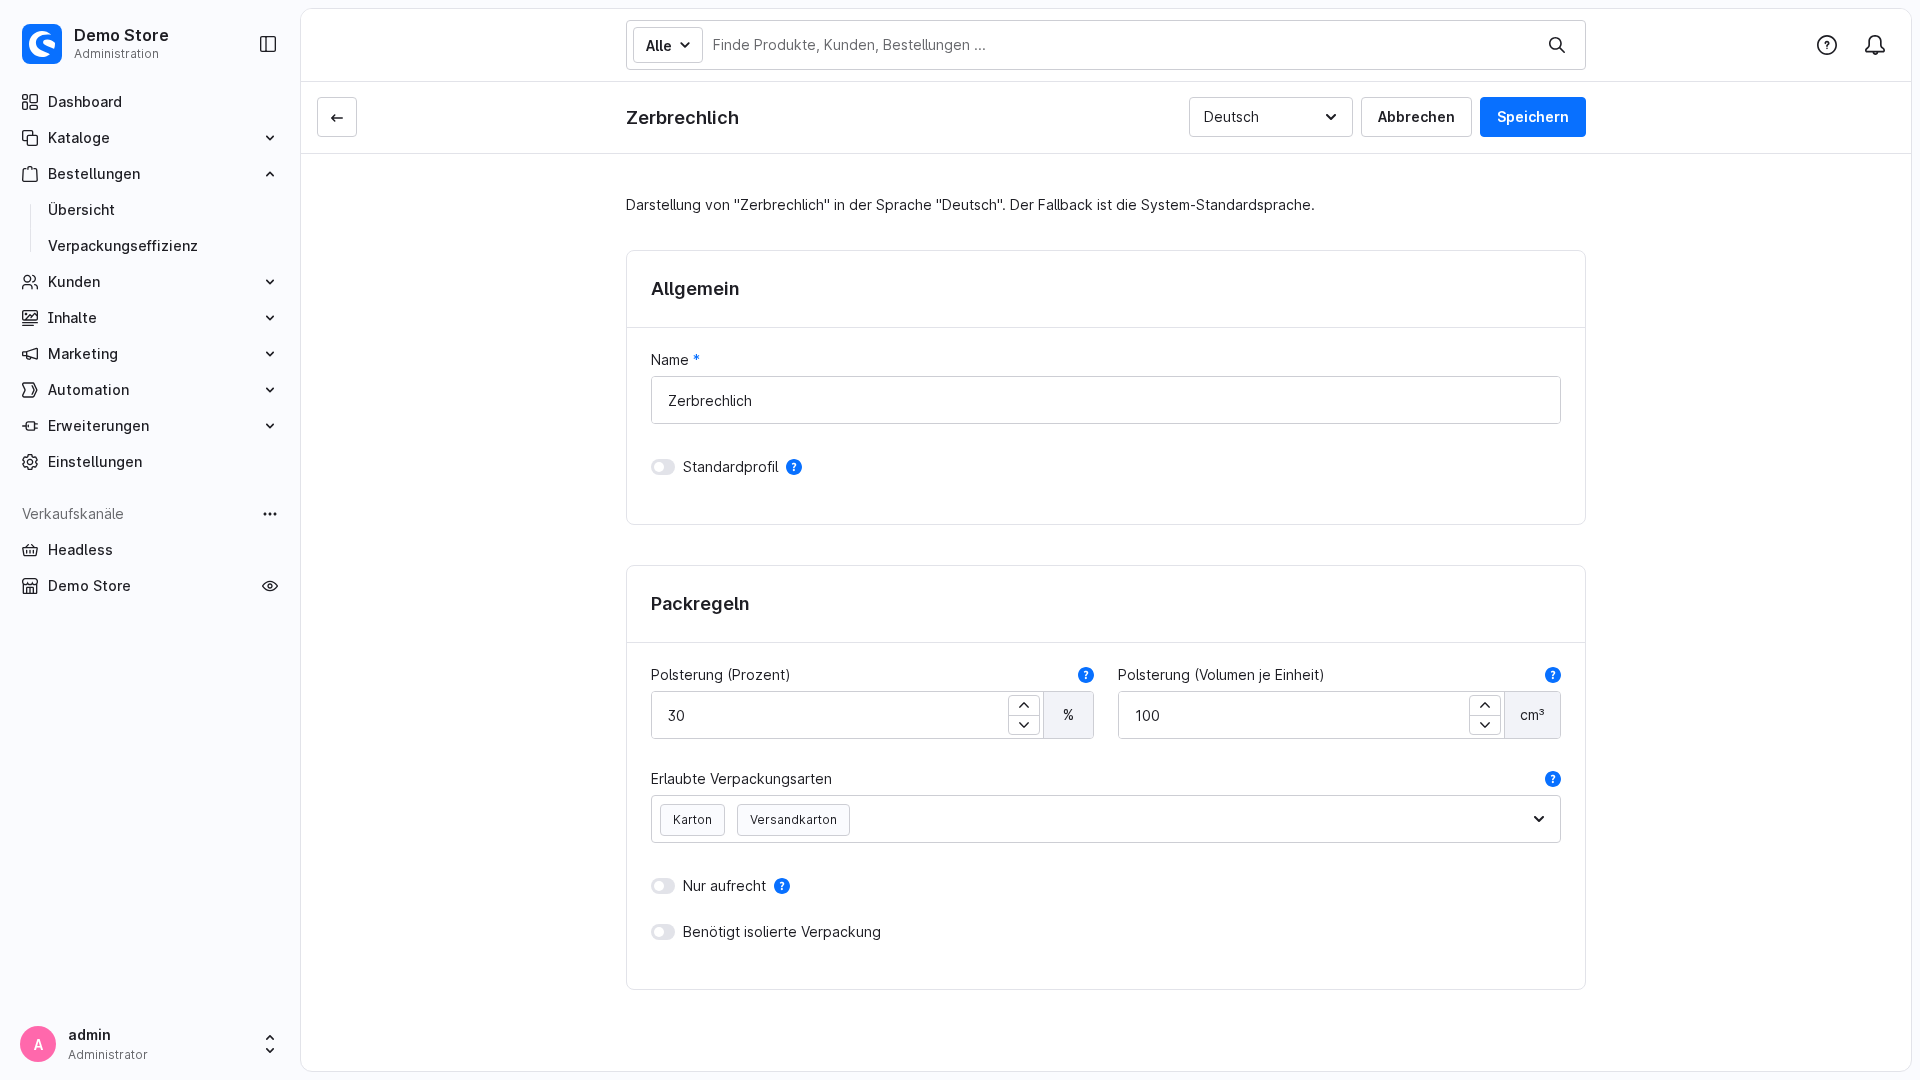Click the Polsterung (Prozent) number field

click(829, 715)
